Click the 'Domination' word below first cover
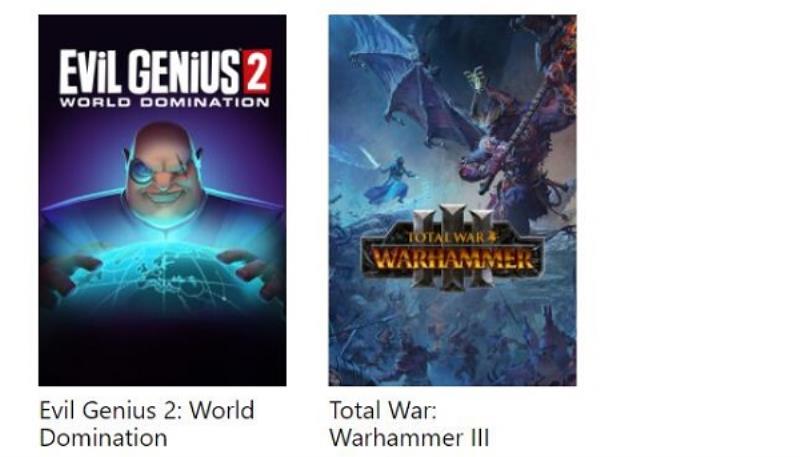 [104, 438]
